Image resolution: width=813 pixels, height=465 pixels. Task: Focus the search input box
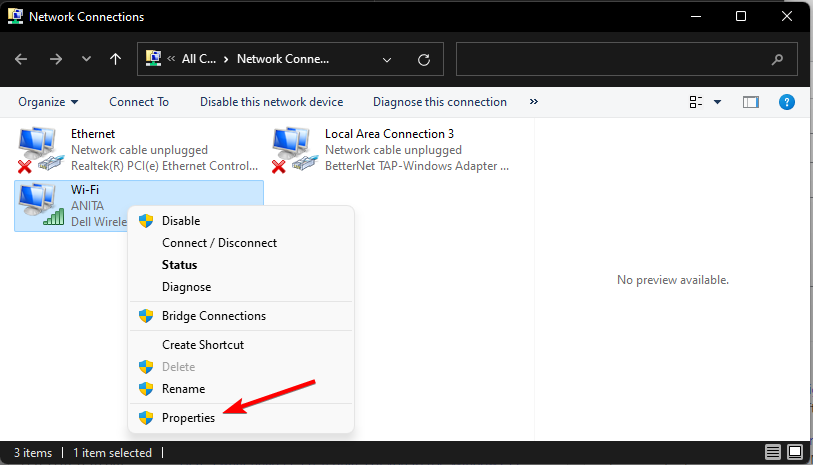pos(610,59)
